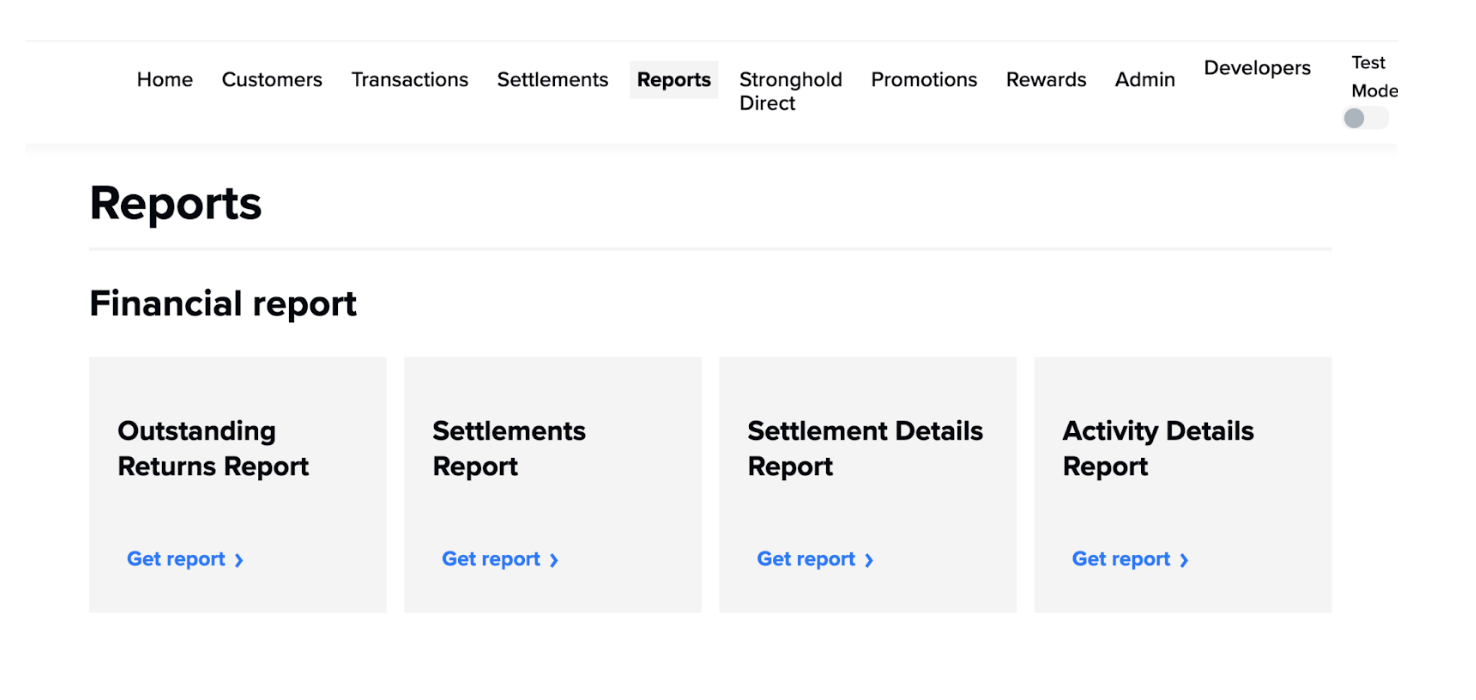
Task: Get the Settlements Report
Action: click(490, 559)
